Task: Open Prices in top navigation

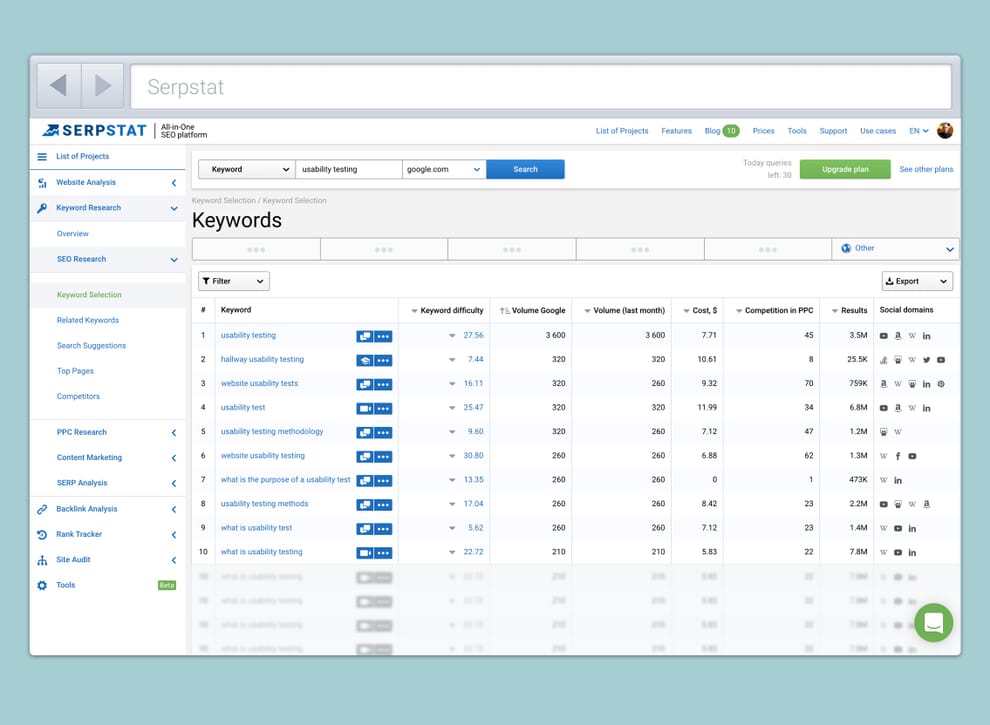Action: pos(763,131)
